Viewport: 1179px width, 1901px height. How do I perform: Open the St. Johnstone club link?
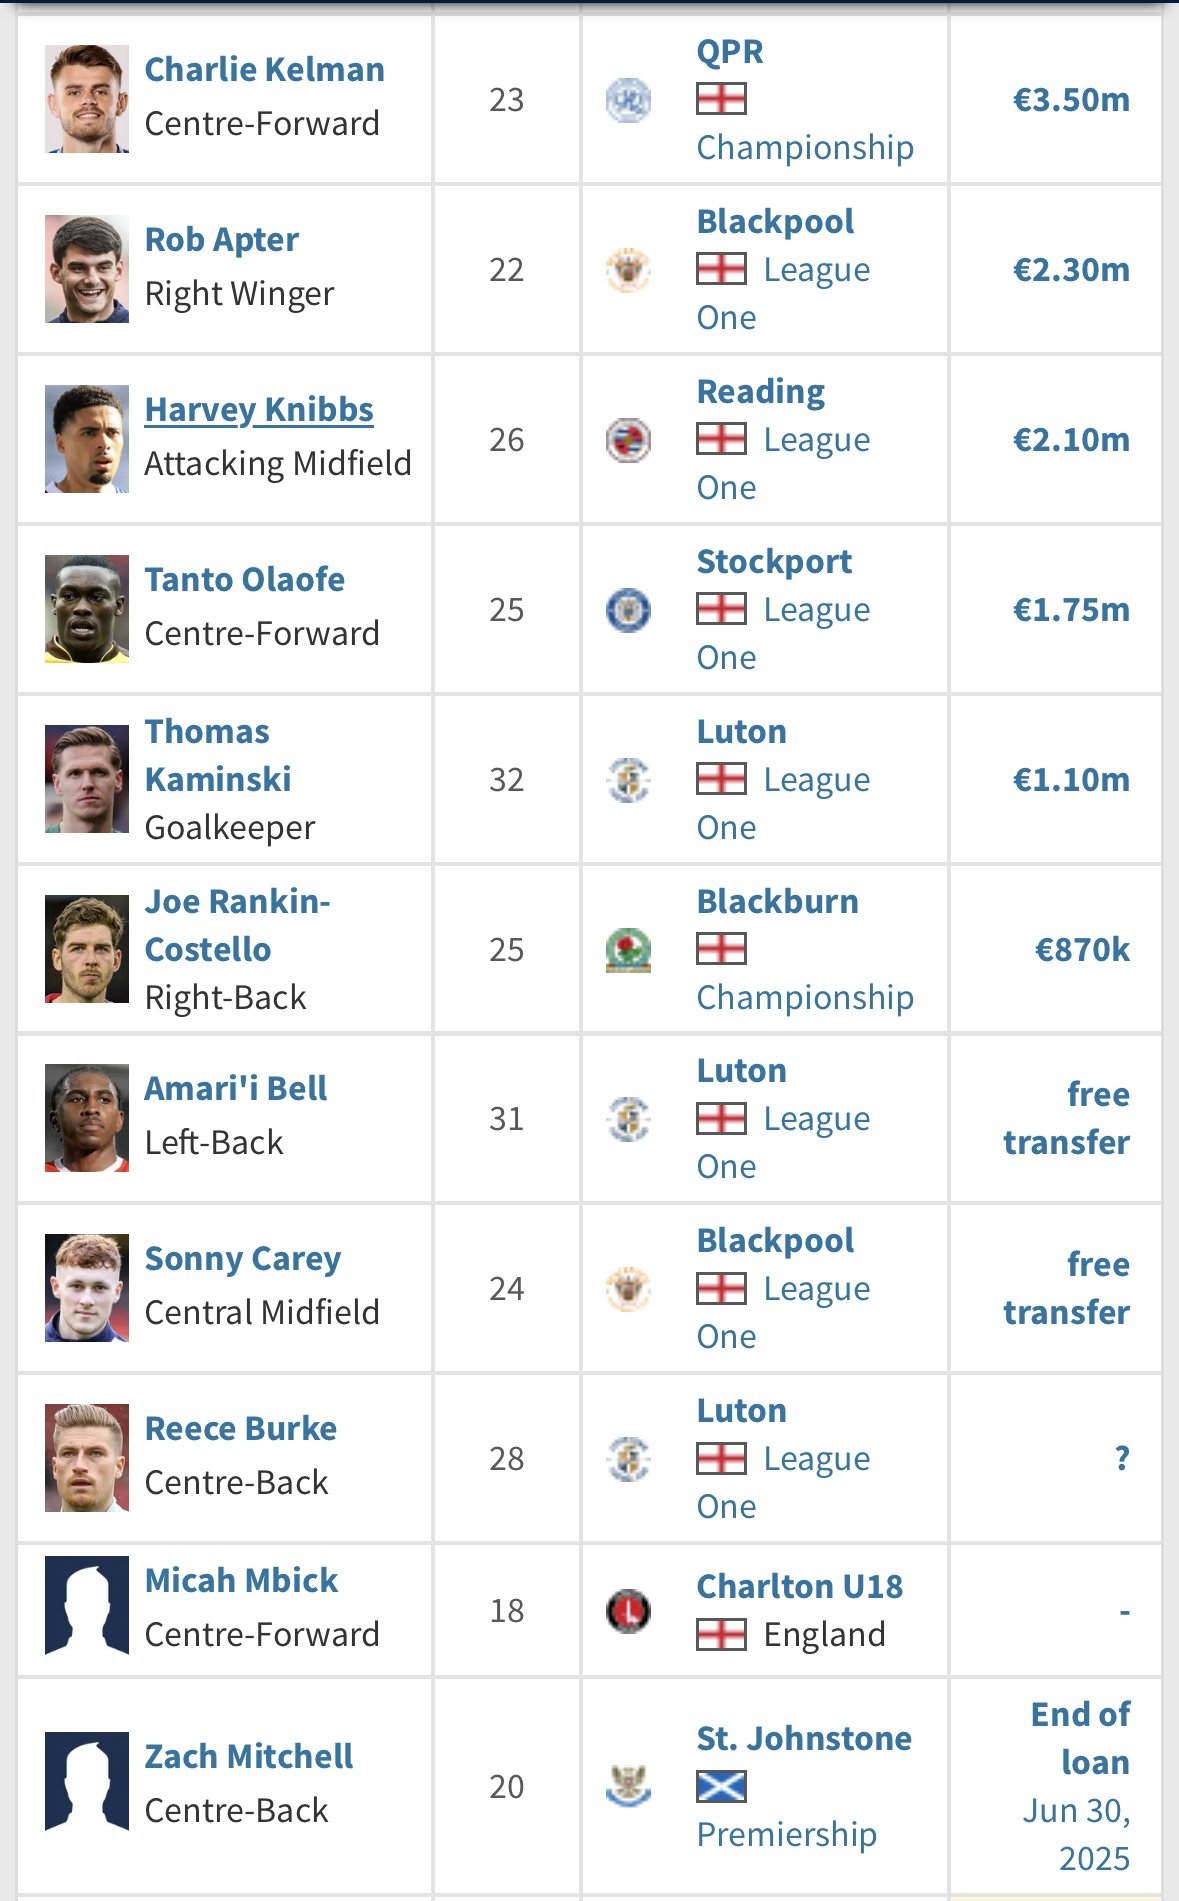[x=804, y=1739]
